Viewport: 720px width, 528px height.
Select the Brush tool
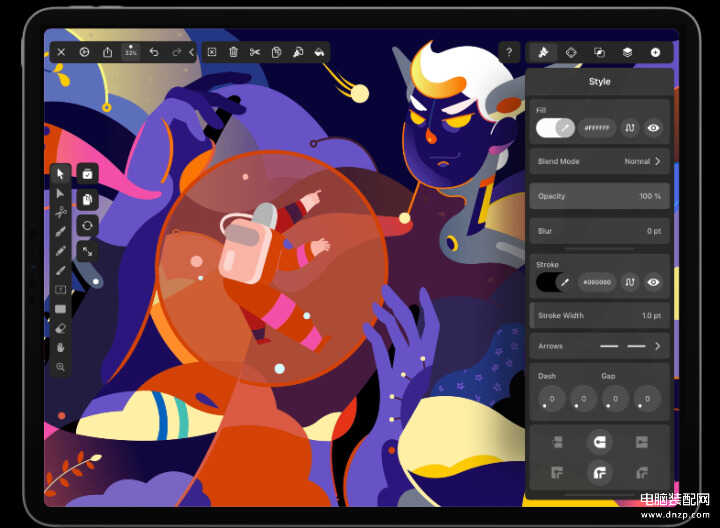(x=60, y=270)
